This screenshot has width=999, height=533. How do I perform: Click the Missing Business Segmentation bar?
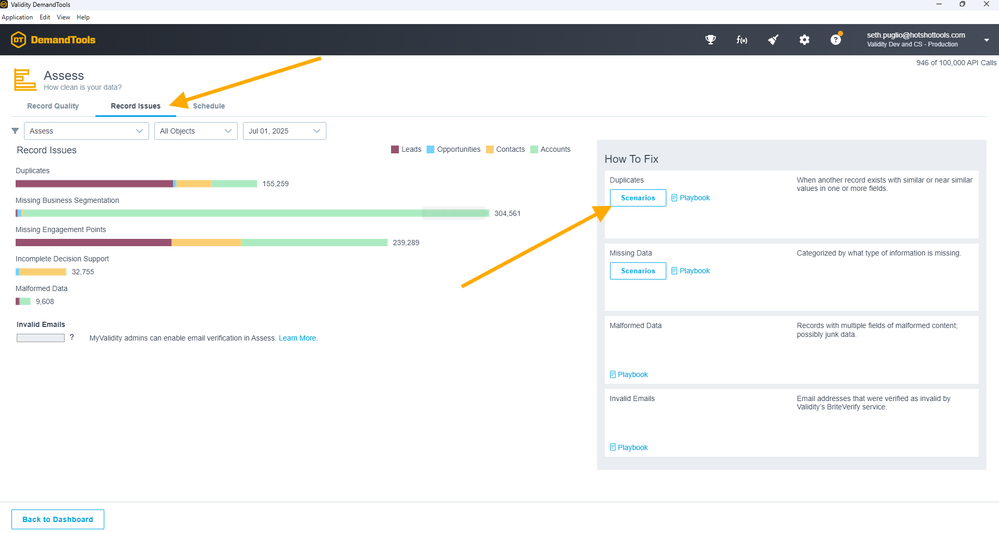point(252,213)
